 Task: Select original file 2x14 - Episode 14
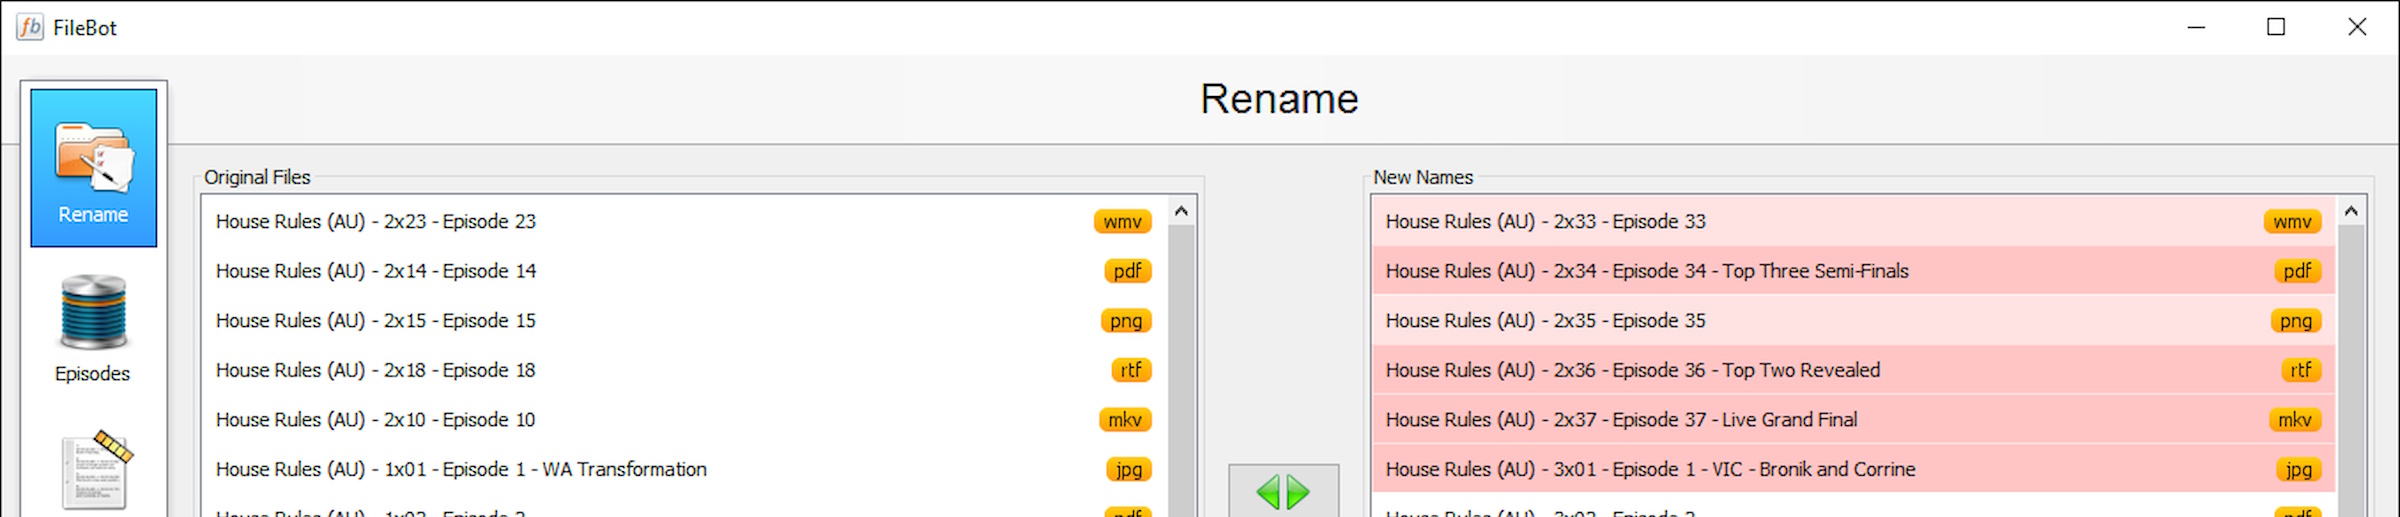(x=684, y=271)
